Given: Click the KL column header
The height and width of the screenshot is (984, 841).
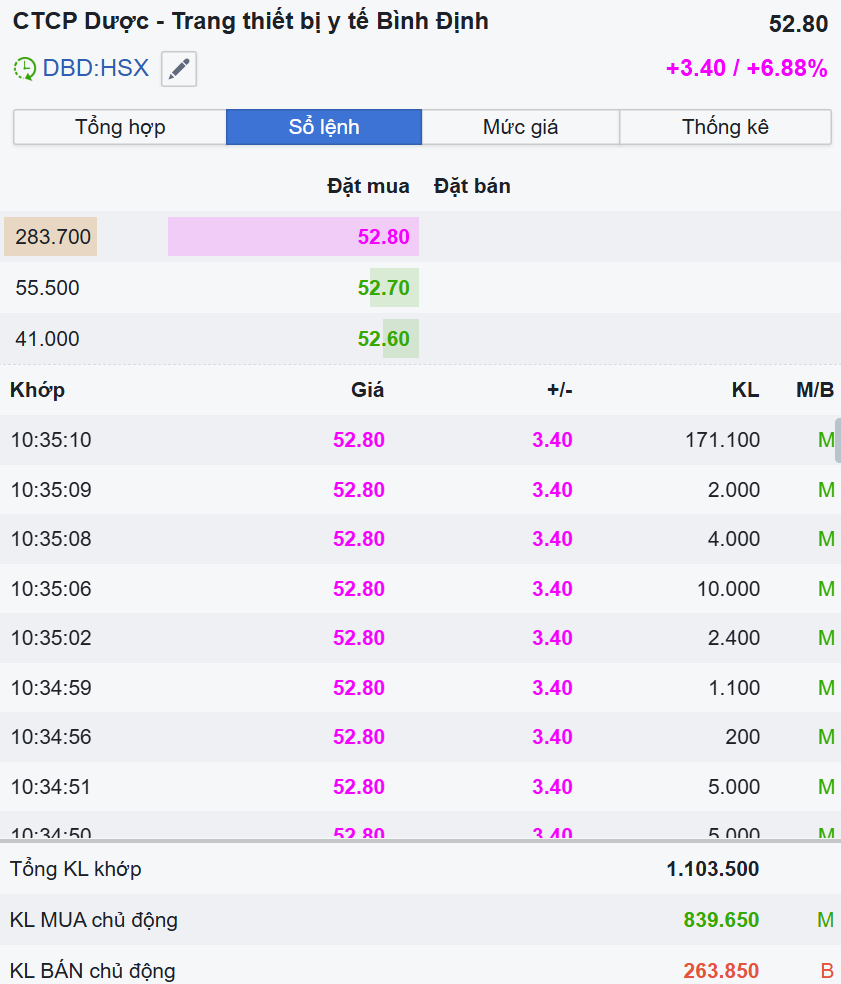Looking at the screenshot, I should [745, 390].
